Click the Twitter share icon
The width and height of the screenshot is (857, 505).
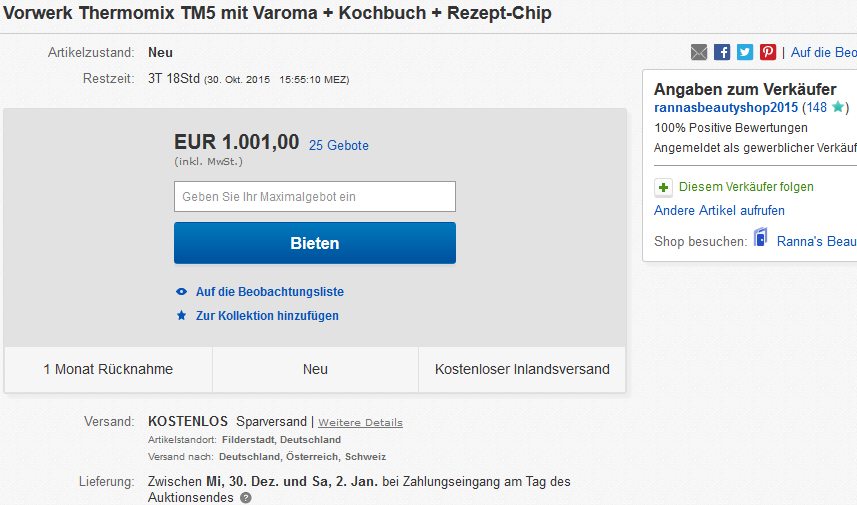click(x=745, y=52)
